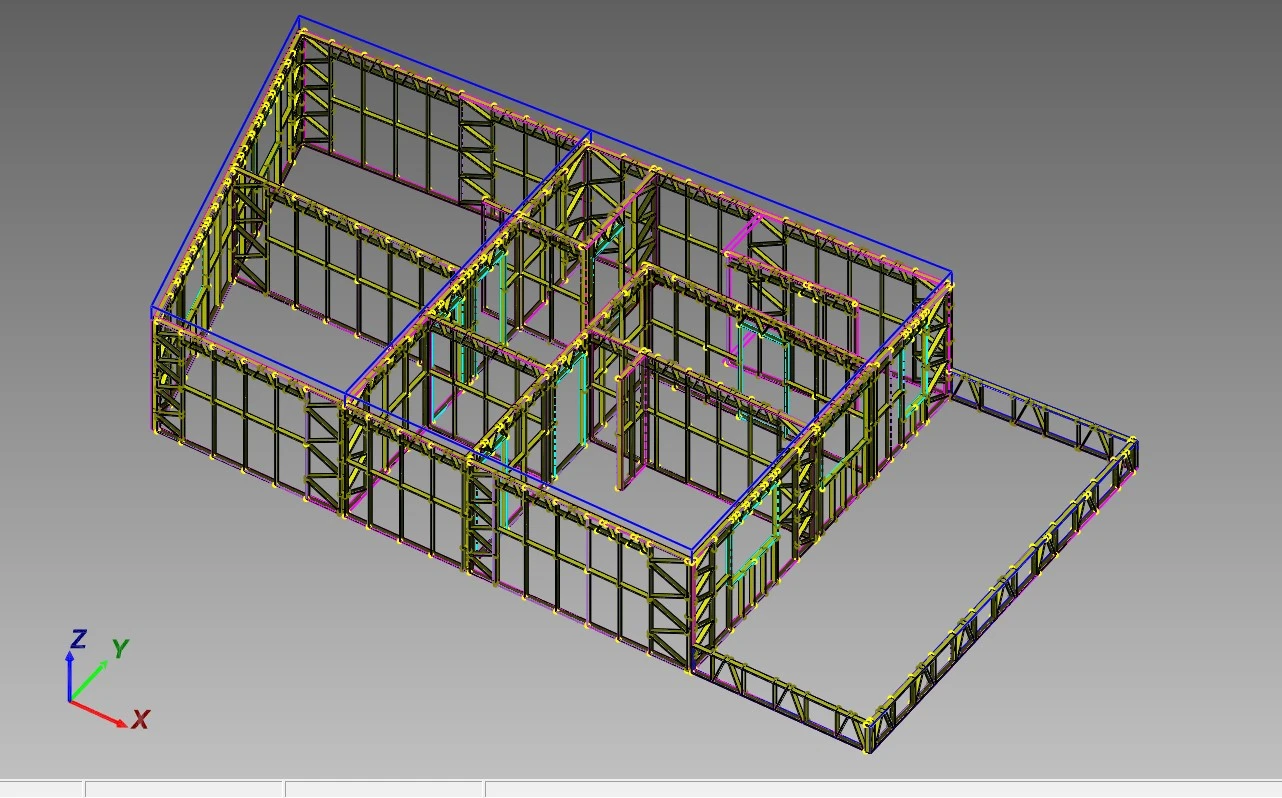Click the origin of the axis triad
The image size is (1282, 798).
coord(70,701)
